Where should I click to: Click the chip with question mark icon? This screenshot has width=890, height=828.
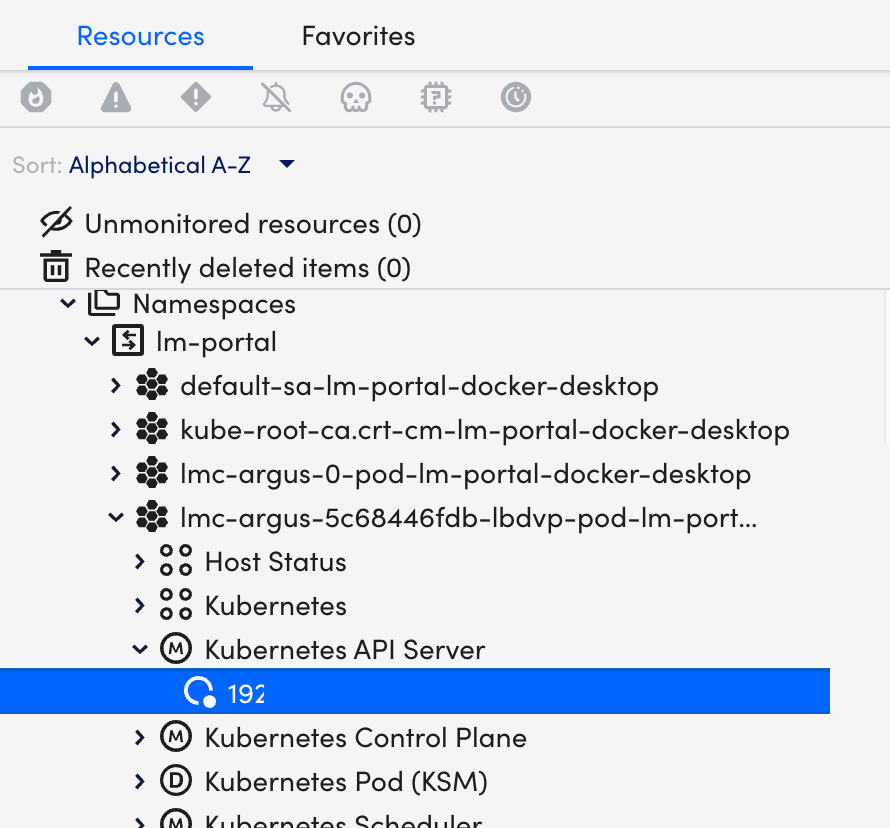436,97
